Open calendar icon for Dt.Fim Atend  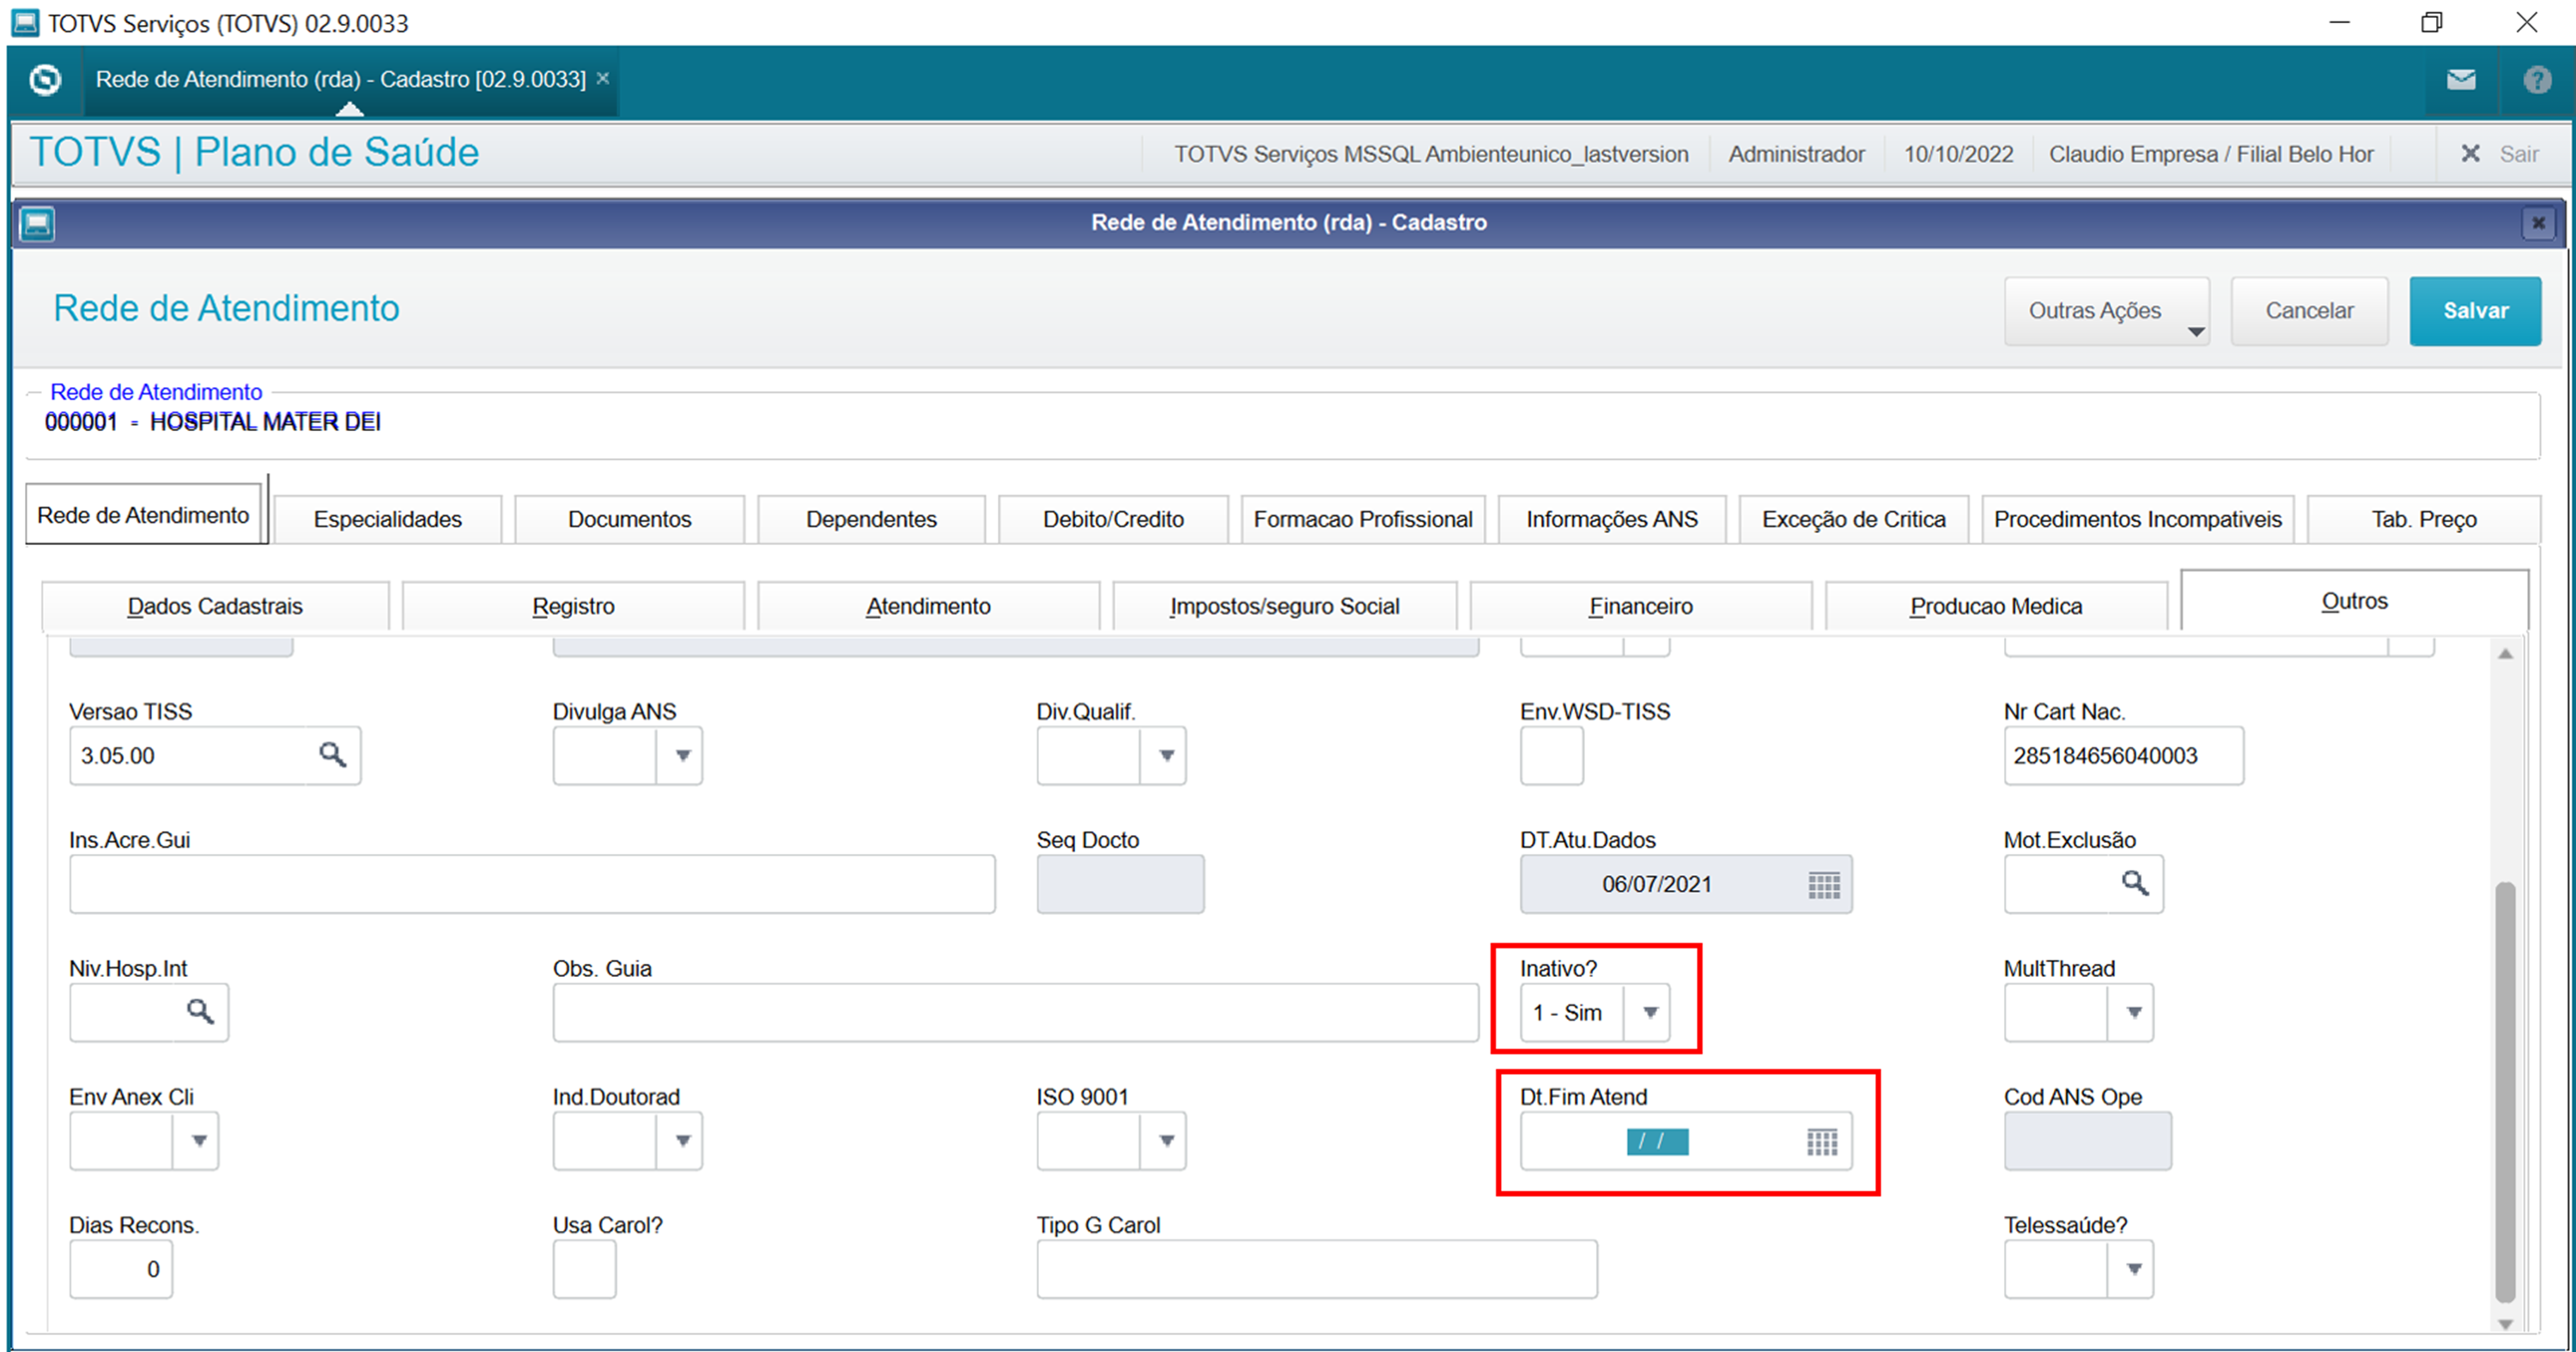1822,1141
